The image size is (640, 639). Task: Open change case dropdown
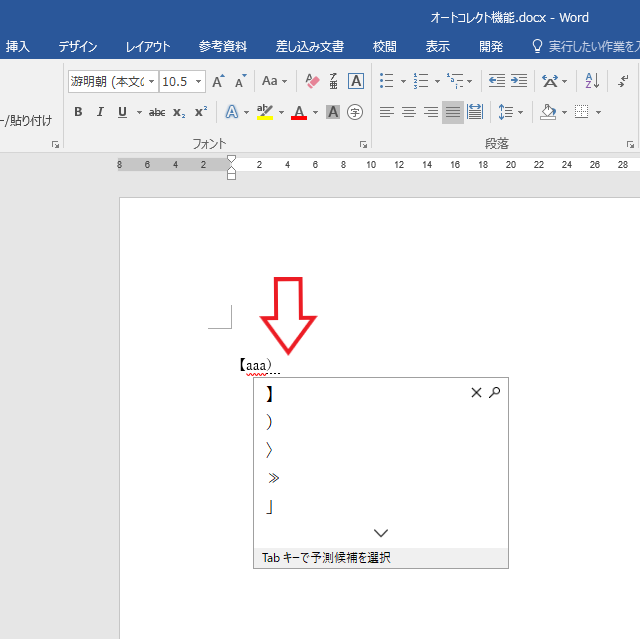274,81
